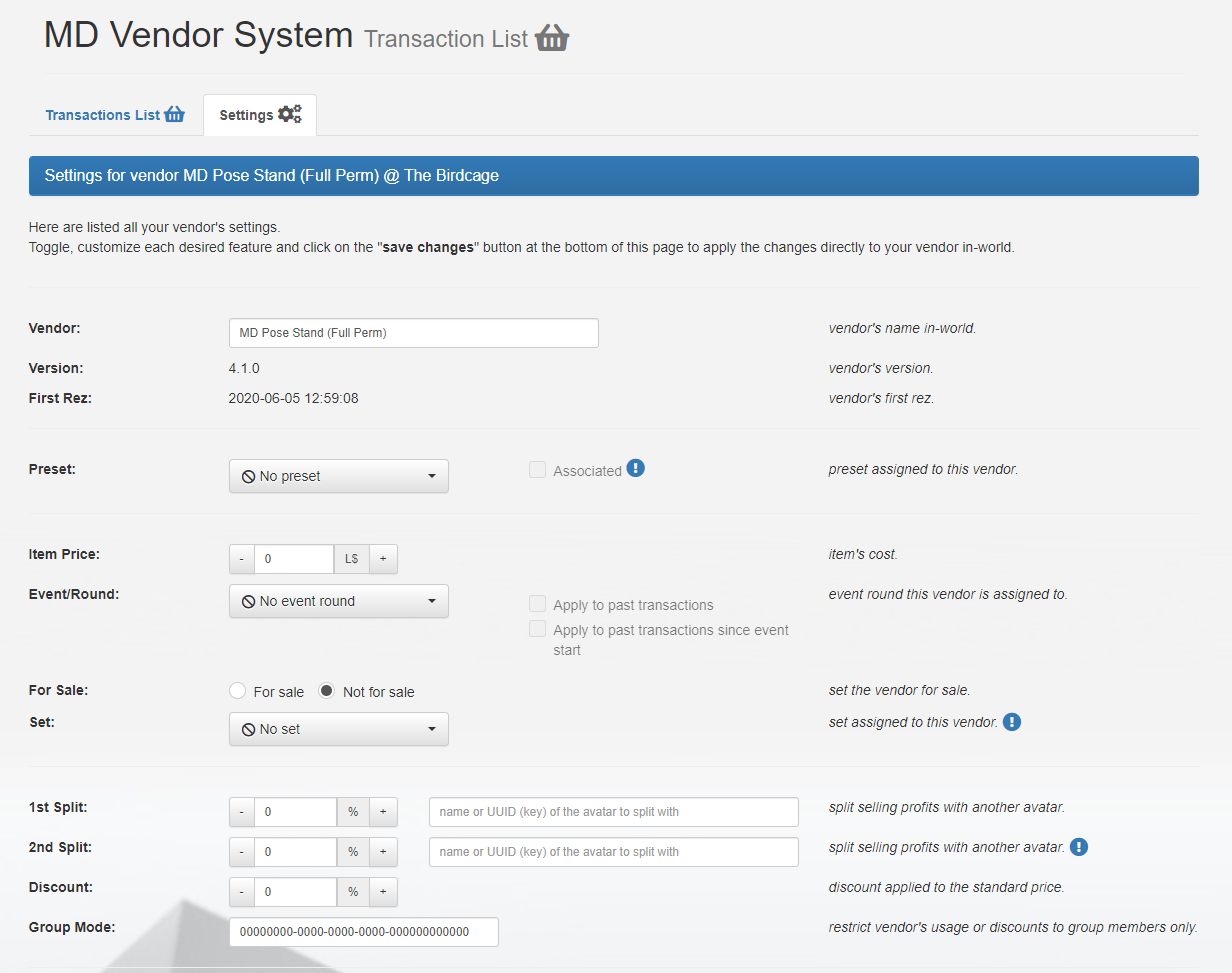Open the No event round dropdown
The height and width of the screenshot is (973, 1232).
point(339,601)
